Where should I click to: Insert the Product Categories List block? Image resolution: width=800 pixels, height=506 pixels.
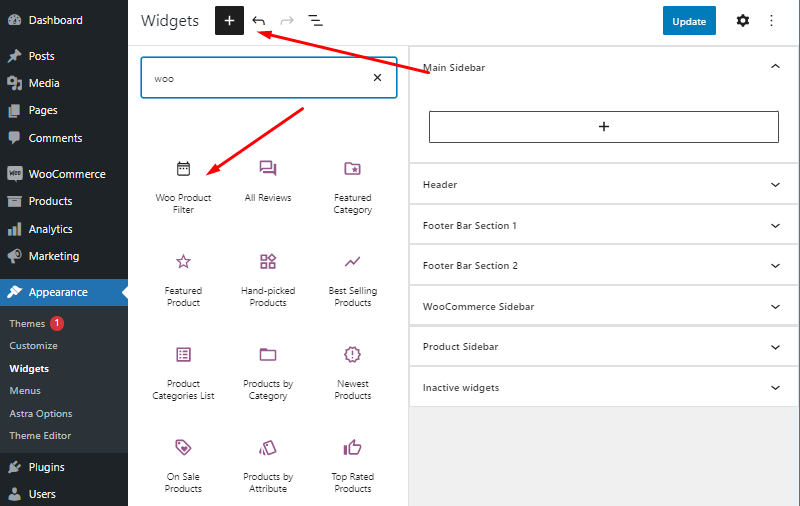184,373
